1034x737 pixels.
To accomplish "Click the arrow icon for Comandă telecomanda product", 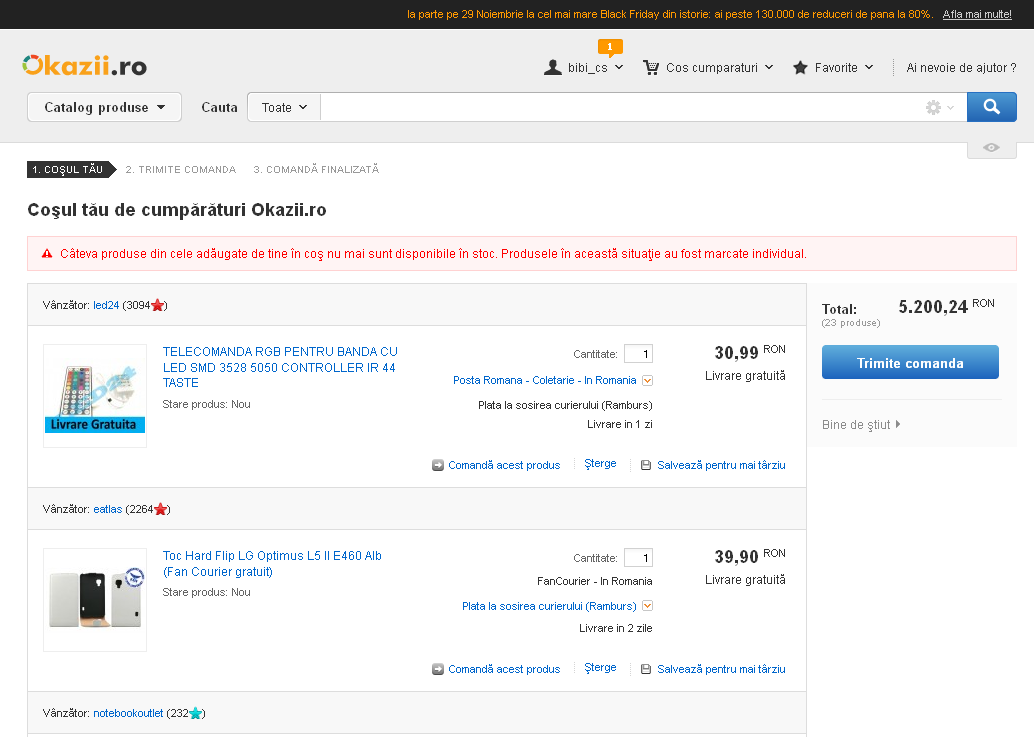I will 438,465.
